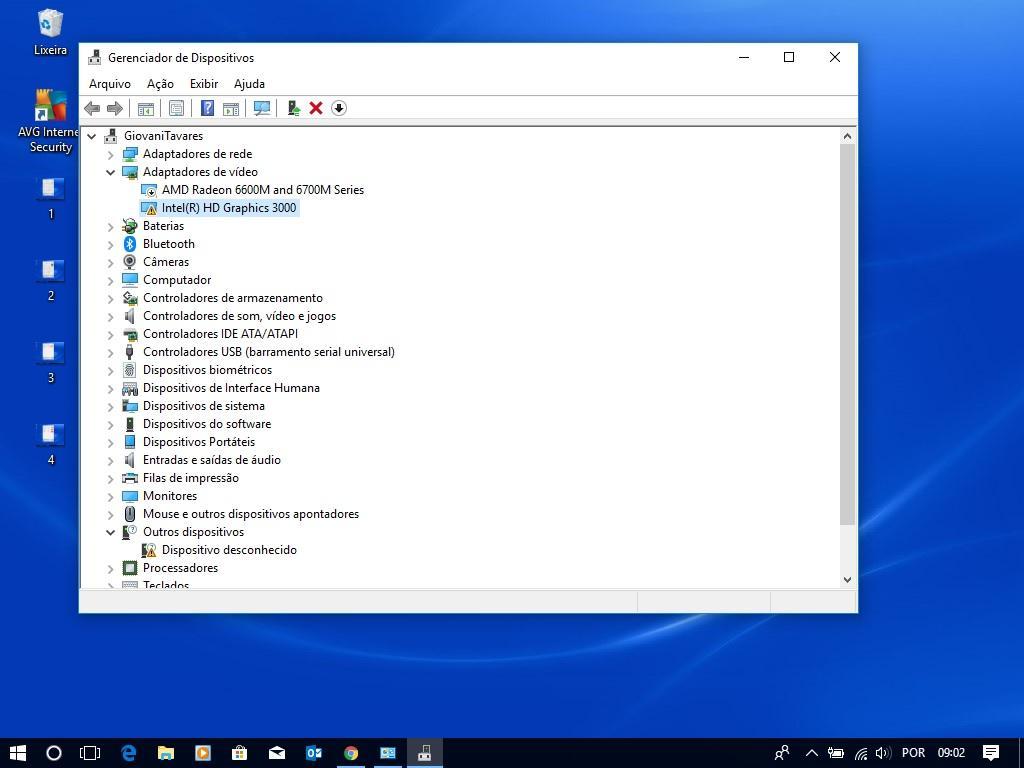Select the Computador category label
This screenshot has width=1024, height=768.
pos(177,280)
